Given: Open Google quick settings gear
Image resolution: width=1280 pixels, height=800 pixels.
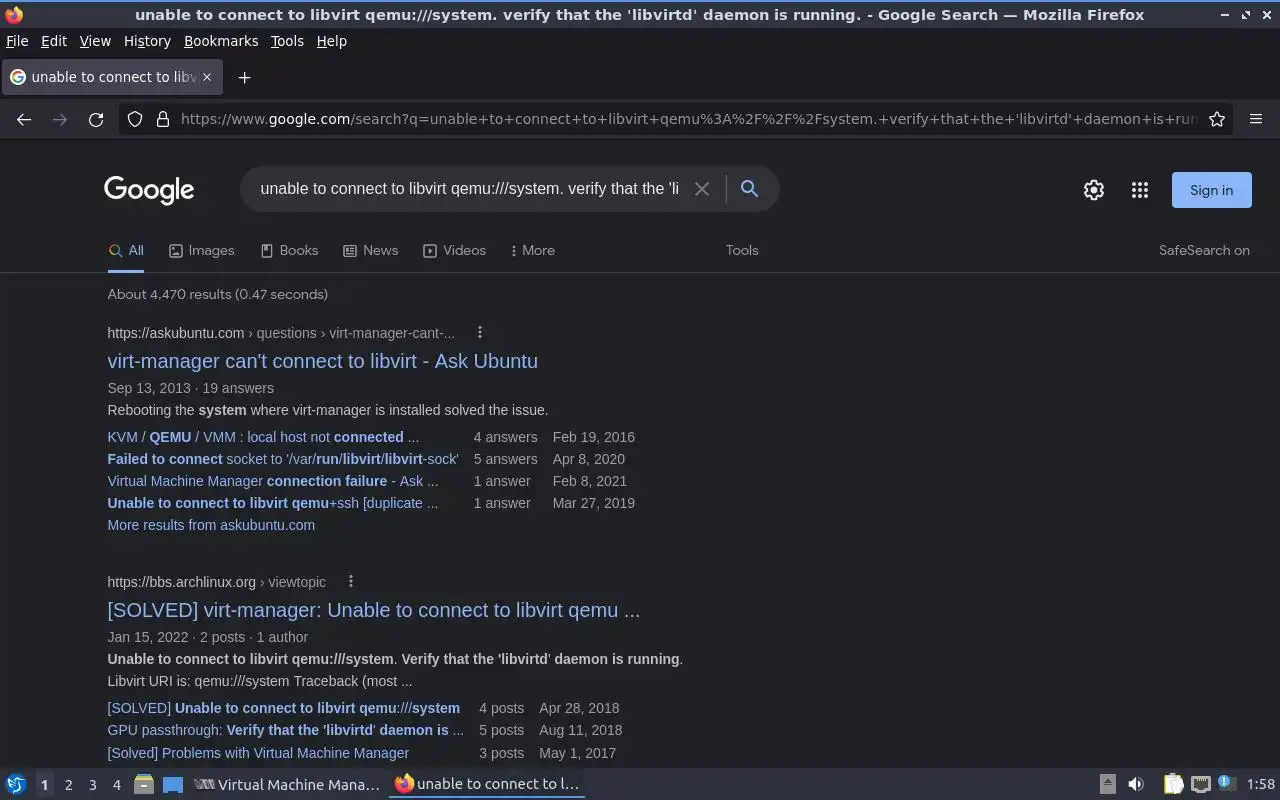Looking at the screenshot, I should tap(1094, 190).
